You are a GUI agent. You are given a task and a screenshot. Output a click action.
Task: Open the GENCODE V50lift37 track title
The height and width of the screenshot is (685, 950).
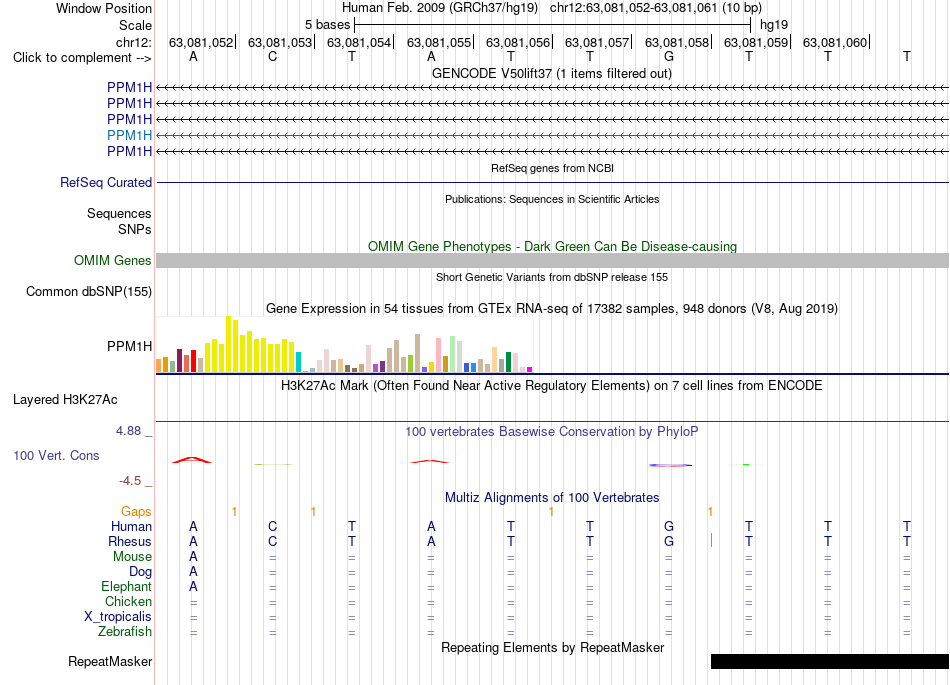pyautogui.click(x=552, y=73)
